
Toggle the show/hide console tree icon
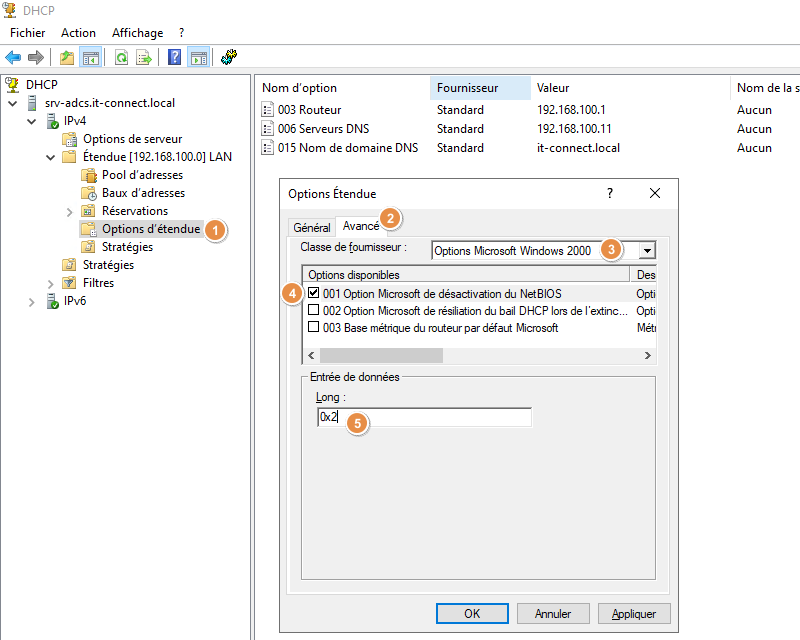click(91, 57)
